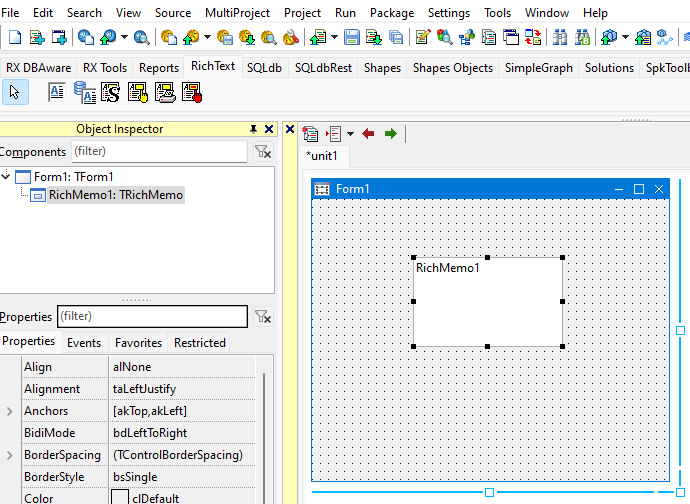Switch to the Events tab
690x504 pixels.
84,343
